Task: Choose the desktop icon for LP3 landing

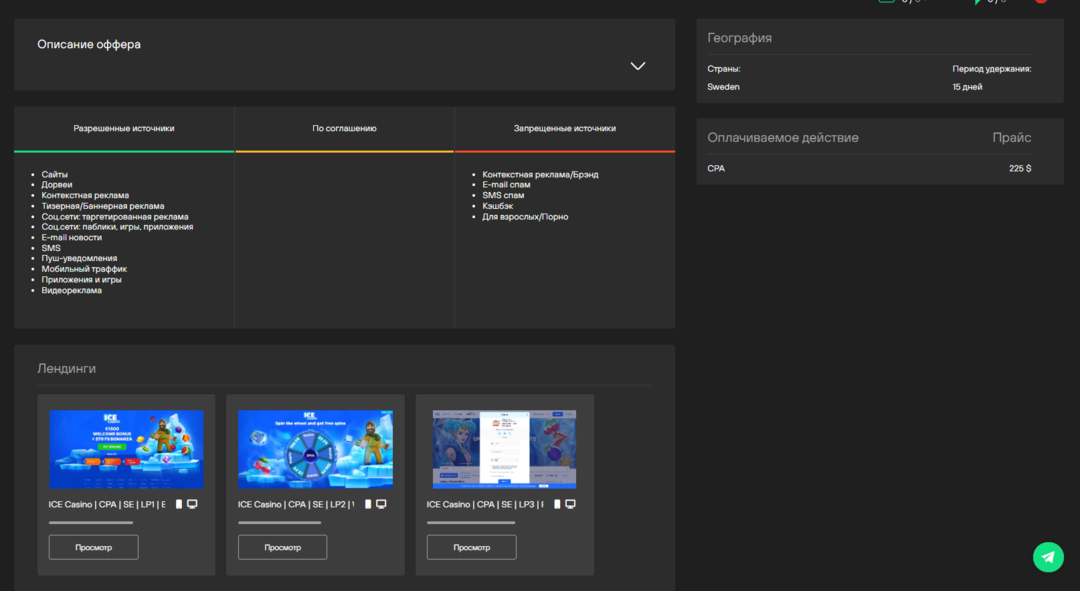Action: [x=570, y=504]
